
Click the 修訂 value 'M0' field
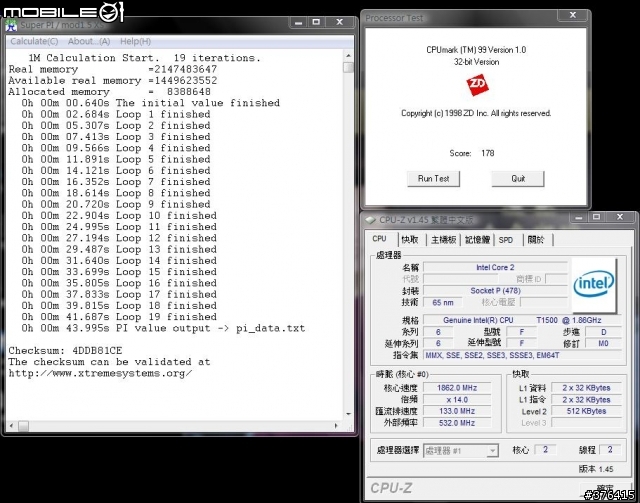tap(604, 343)
